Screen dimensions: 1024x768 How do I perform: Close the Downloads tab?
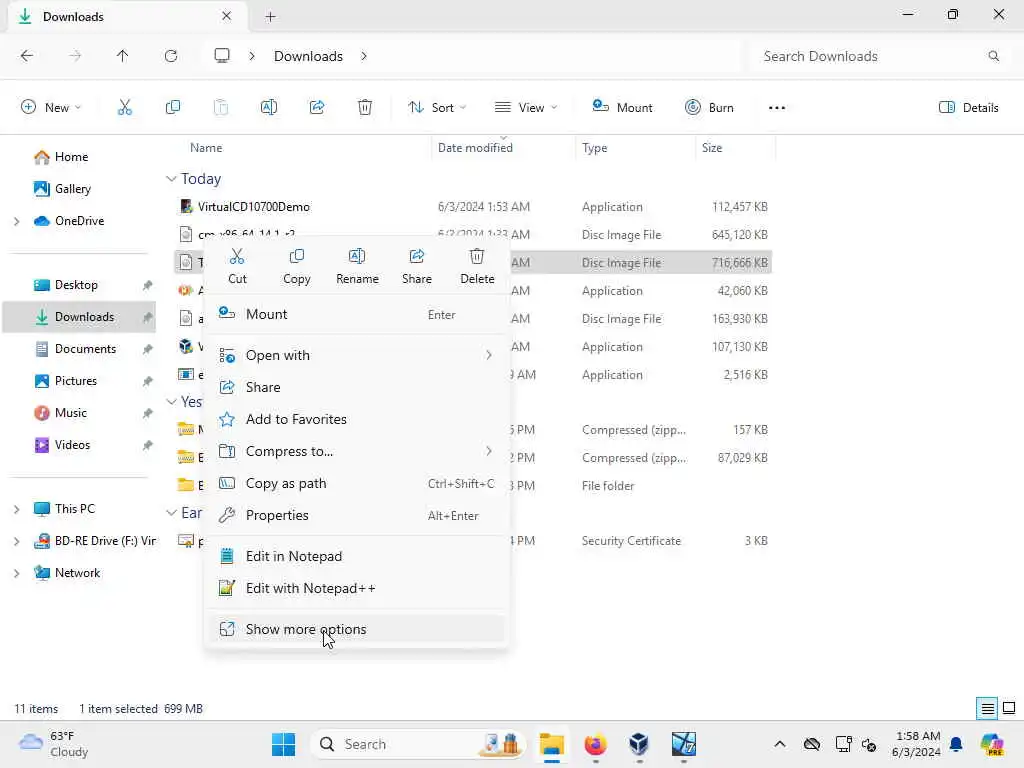pos(227,16)
